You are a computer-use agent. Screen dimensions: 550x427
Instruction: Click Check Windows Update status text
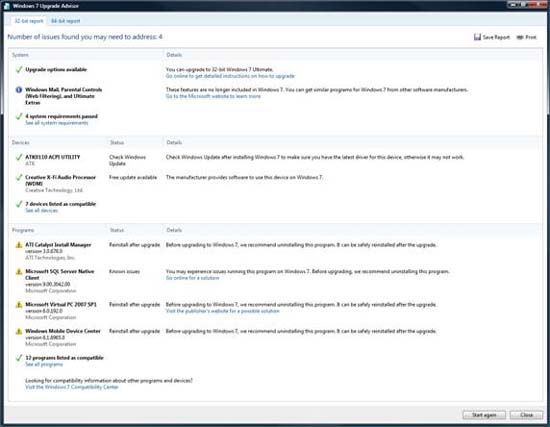[127, 160]
